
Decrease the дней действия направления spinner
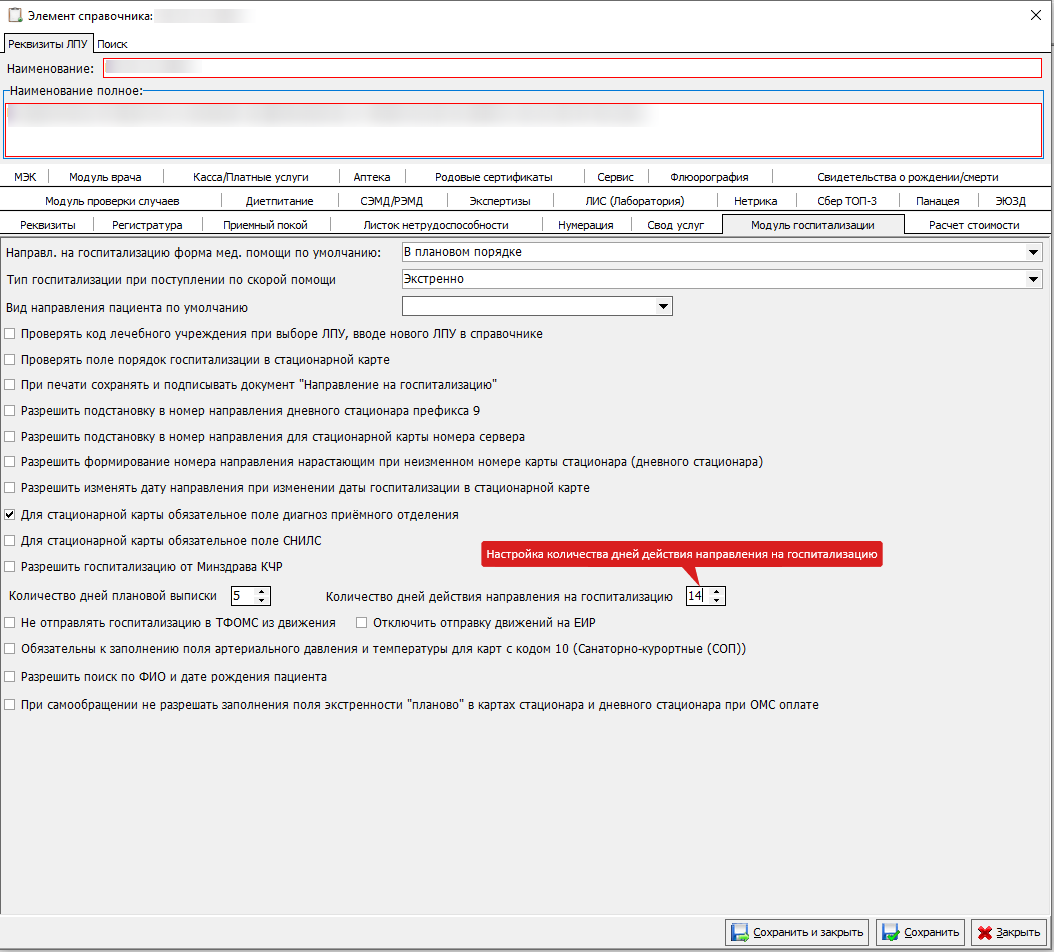coord(717,600)
